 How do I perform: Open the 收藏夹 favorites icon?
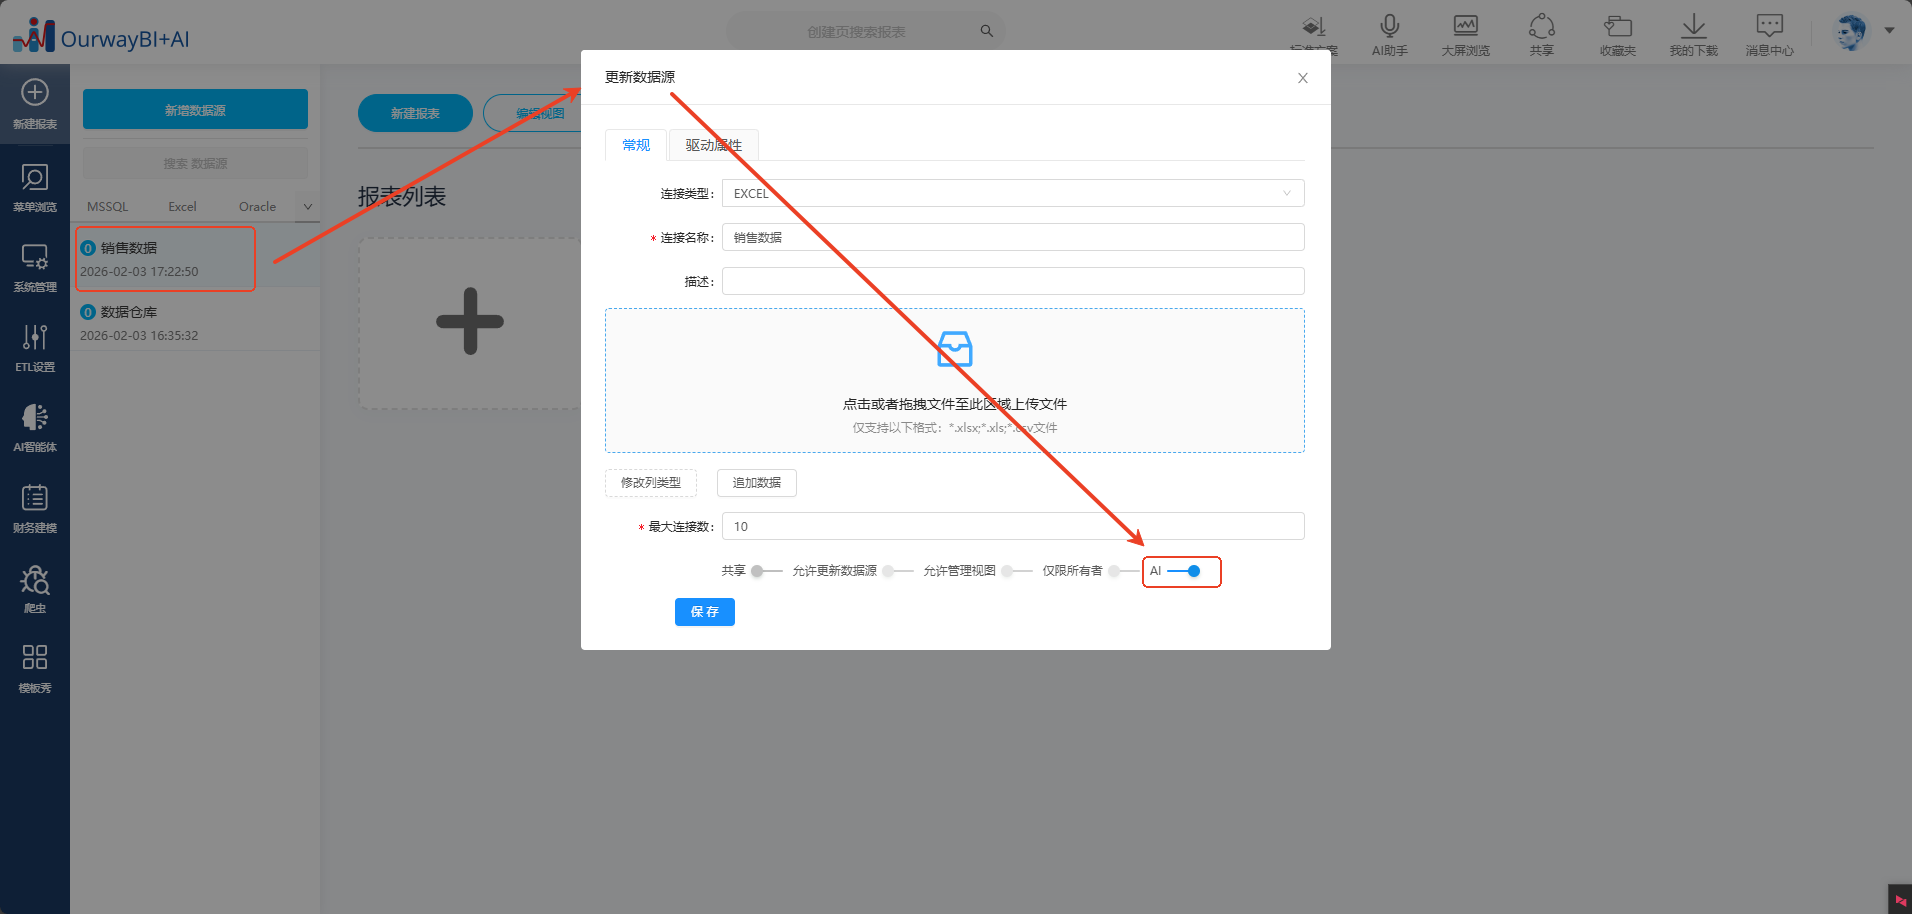click(1617, 35)
